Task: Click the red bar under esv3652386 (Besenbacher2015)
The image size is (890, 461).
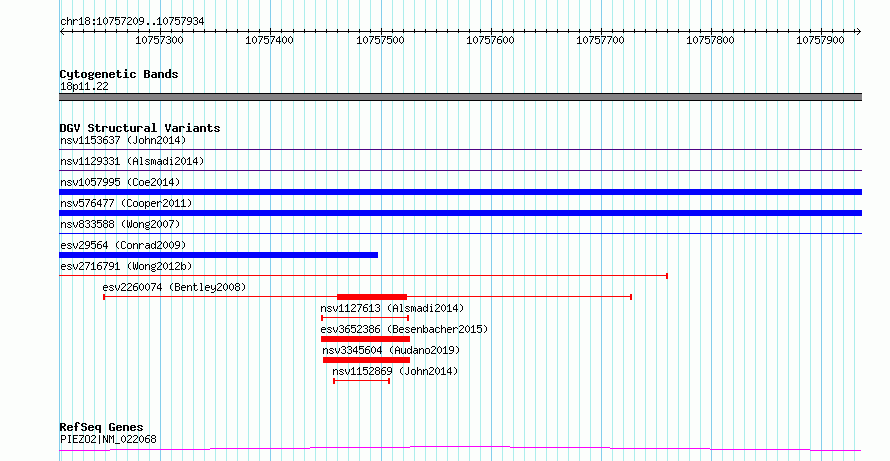Action: click(x=366, y=339)
